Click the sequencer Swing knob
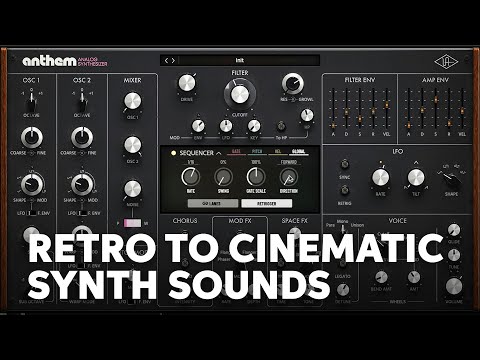This screenshot has height=360, width=480. pyautogui.click(x=223, y=177)
